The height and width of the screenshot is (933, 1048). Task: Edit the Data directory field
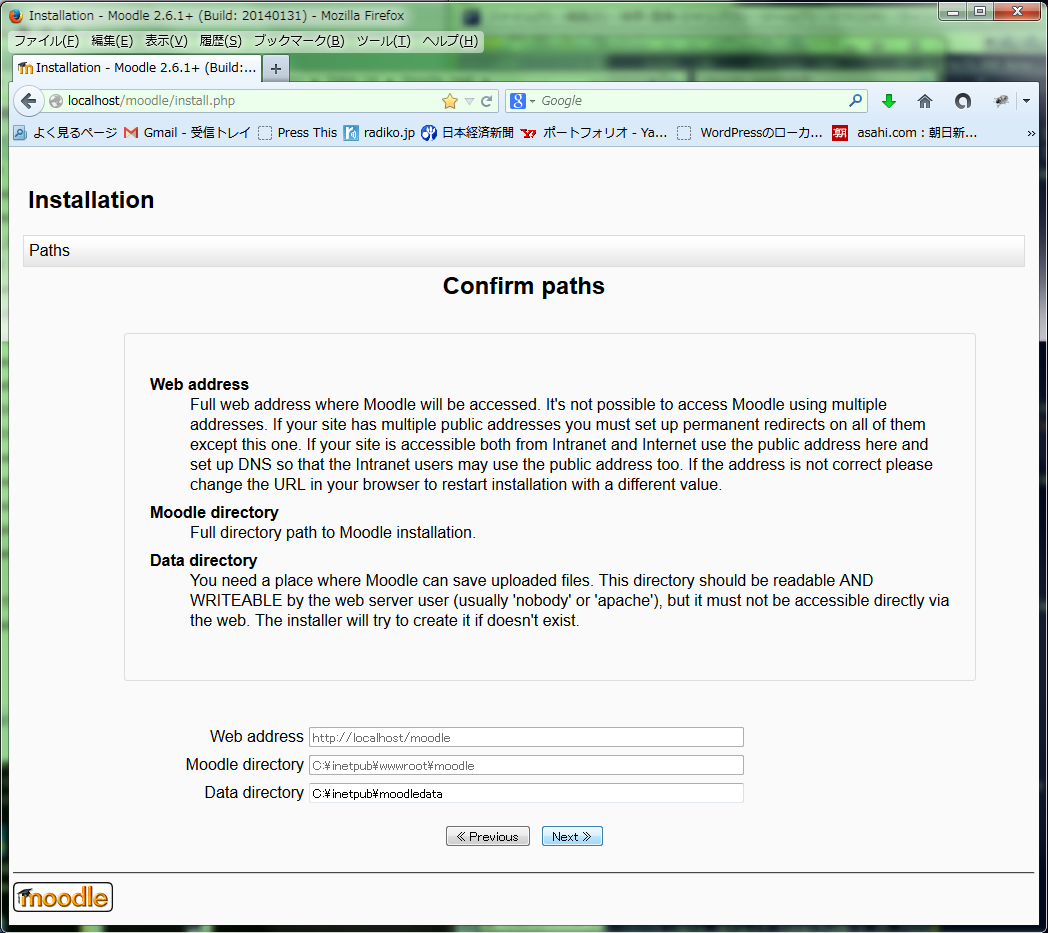point(526,793)
